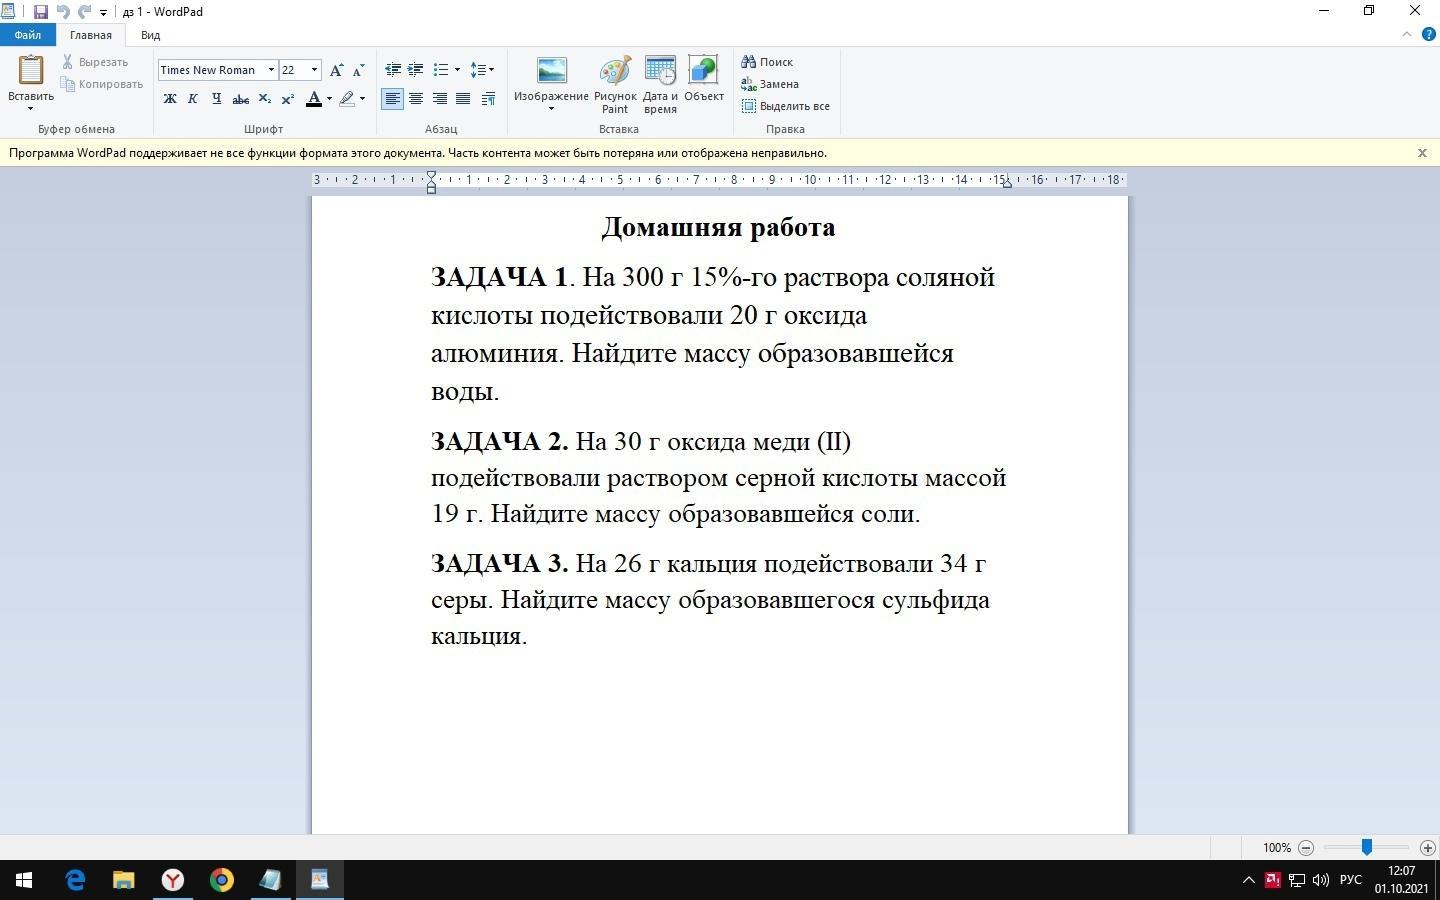Open the font size 22 dropdown
Image resolution: width=1440 pixels, height=900 pixels.
point(314,70)
